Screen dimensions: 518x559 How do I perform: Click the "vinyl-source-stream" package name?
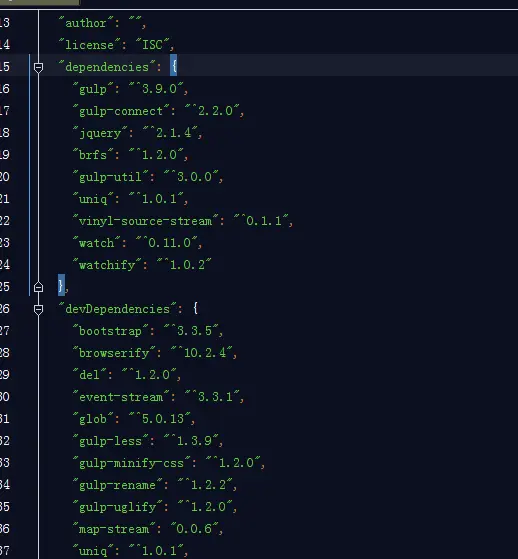pos(145,221)
